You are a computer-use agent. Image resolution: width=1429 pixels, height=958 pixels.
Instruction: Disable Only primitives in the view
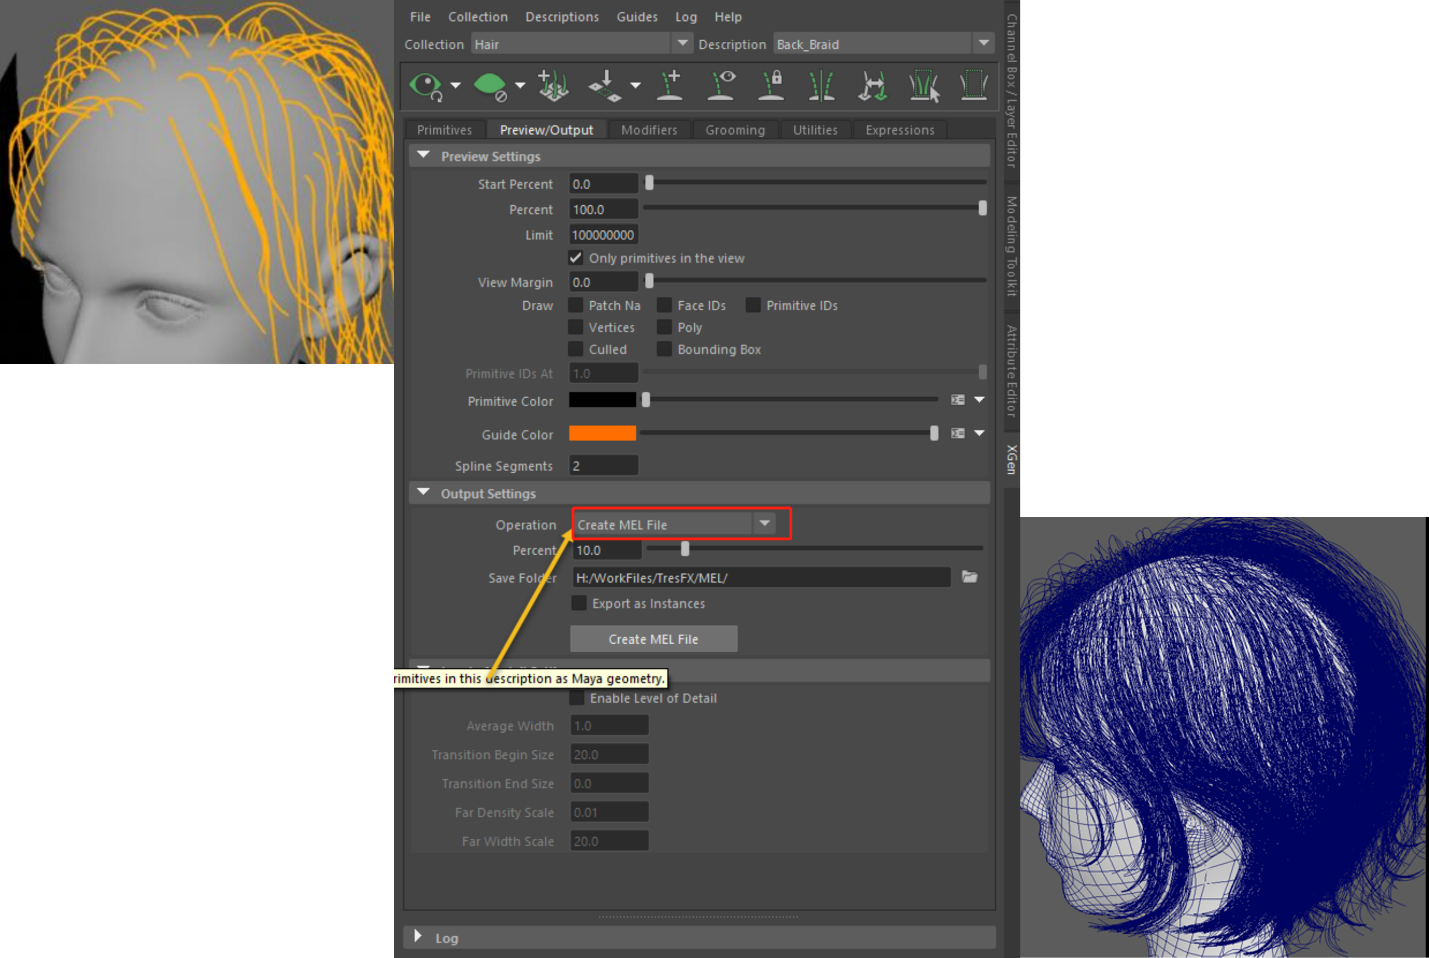coord(577,257)
